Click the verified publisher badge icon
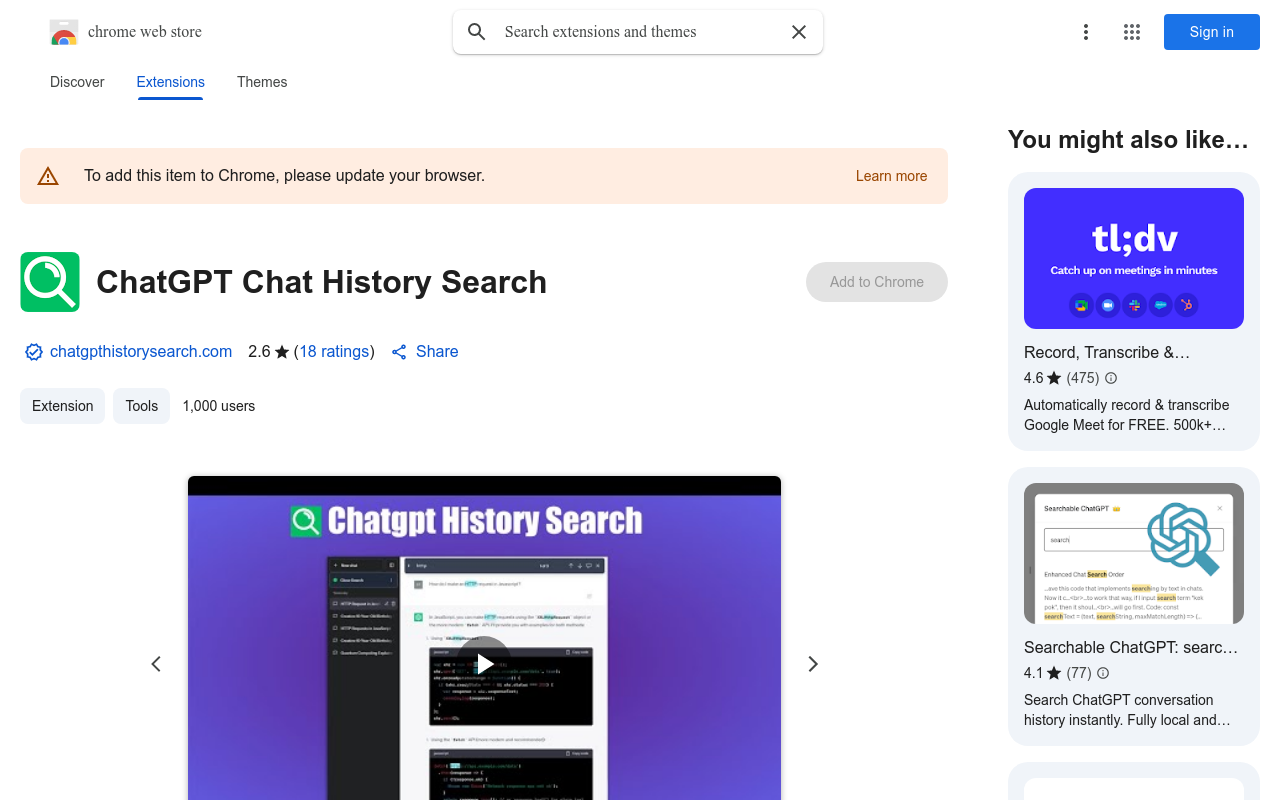The image size is (1280, 800). point(33,351)
